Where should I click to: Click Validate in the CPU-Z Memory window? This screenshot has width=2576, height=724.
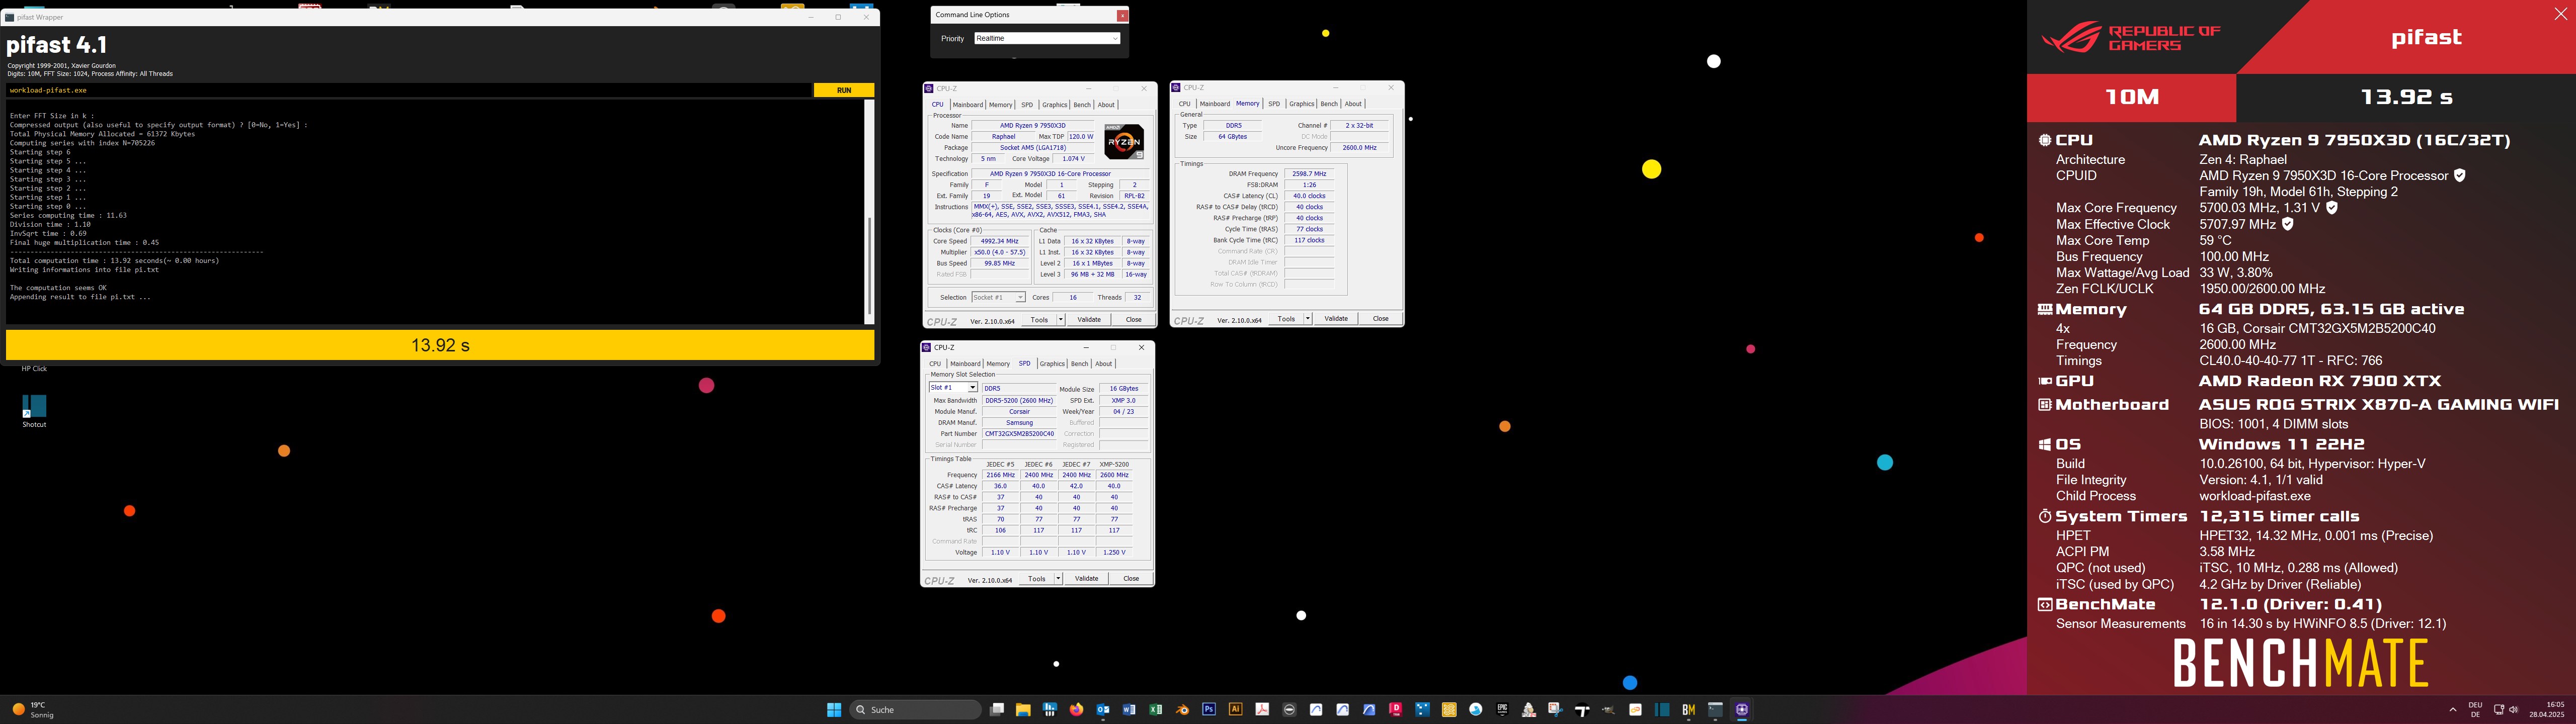tap(1336, 319)
